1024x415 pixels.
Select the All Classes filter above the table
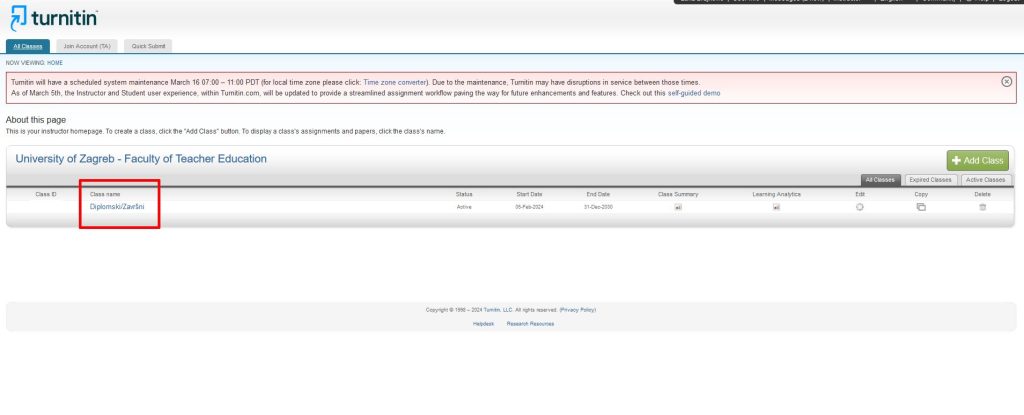880,180
